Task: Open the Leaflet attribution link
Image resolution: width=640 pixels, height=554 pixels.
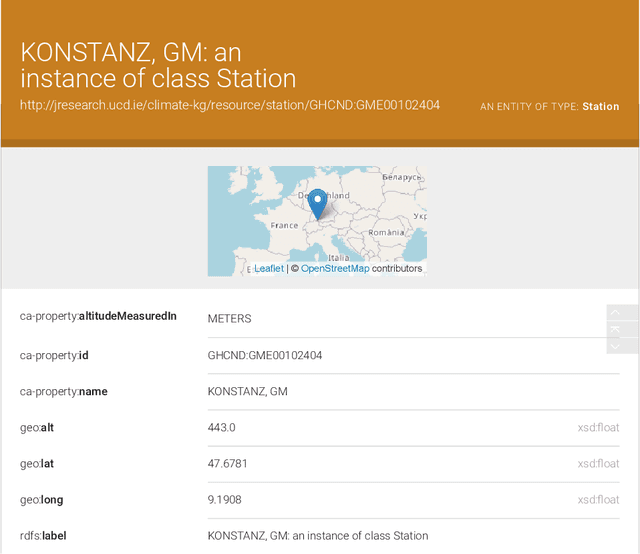Action: 268,268
